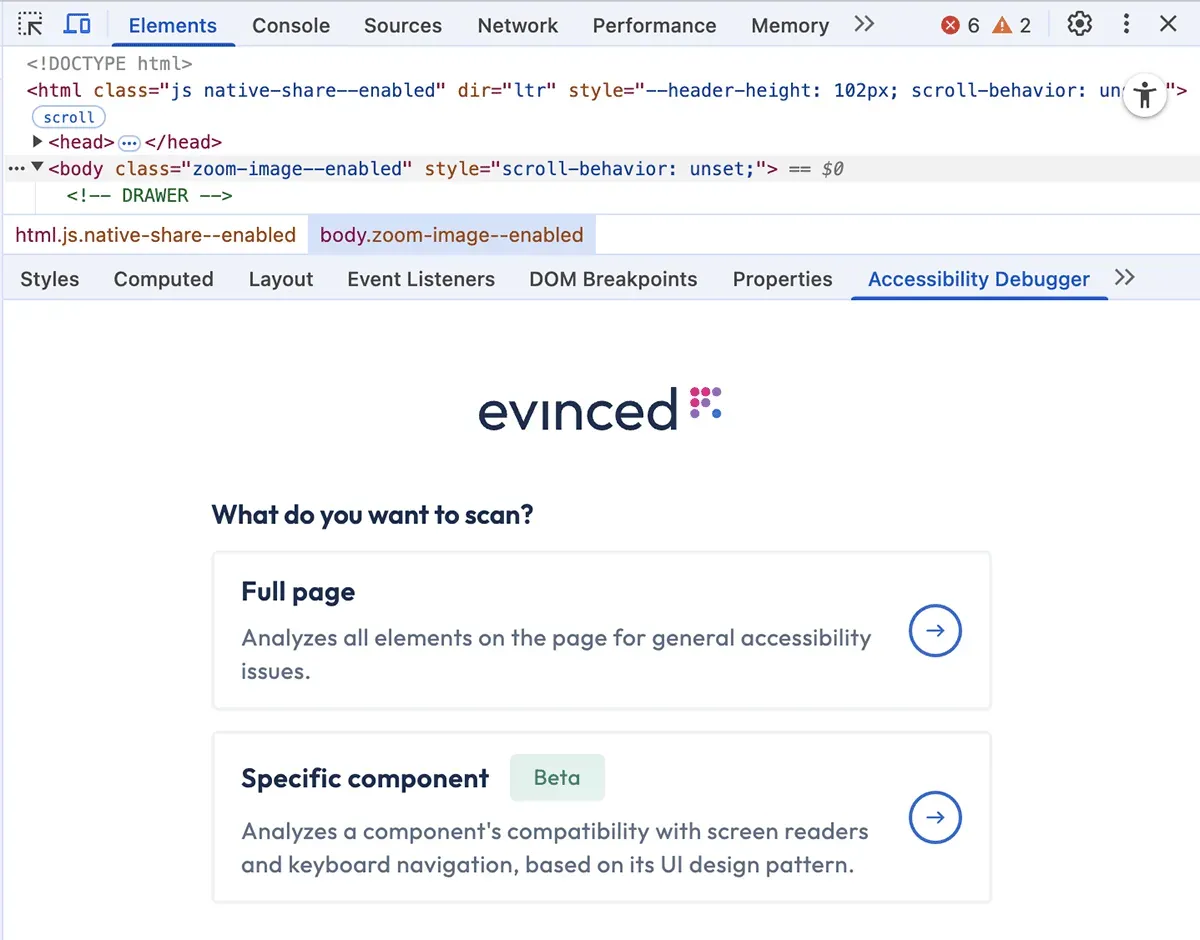Open the Memory tab
The image size is (1200, 940).
click(790, 25)
